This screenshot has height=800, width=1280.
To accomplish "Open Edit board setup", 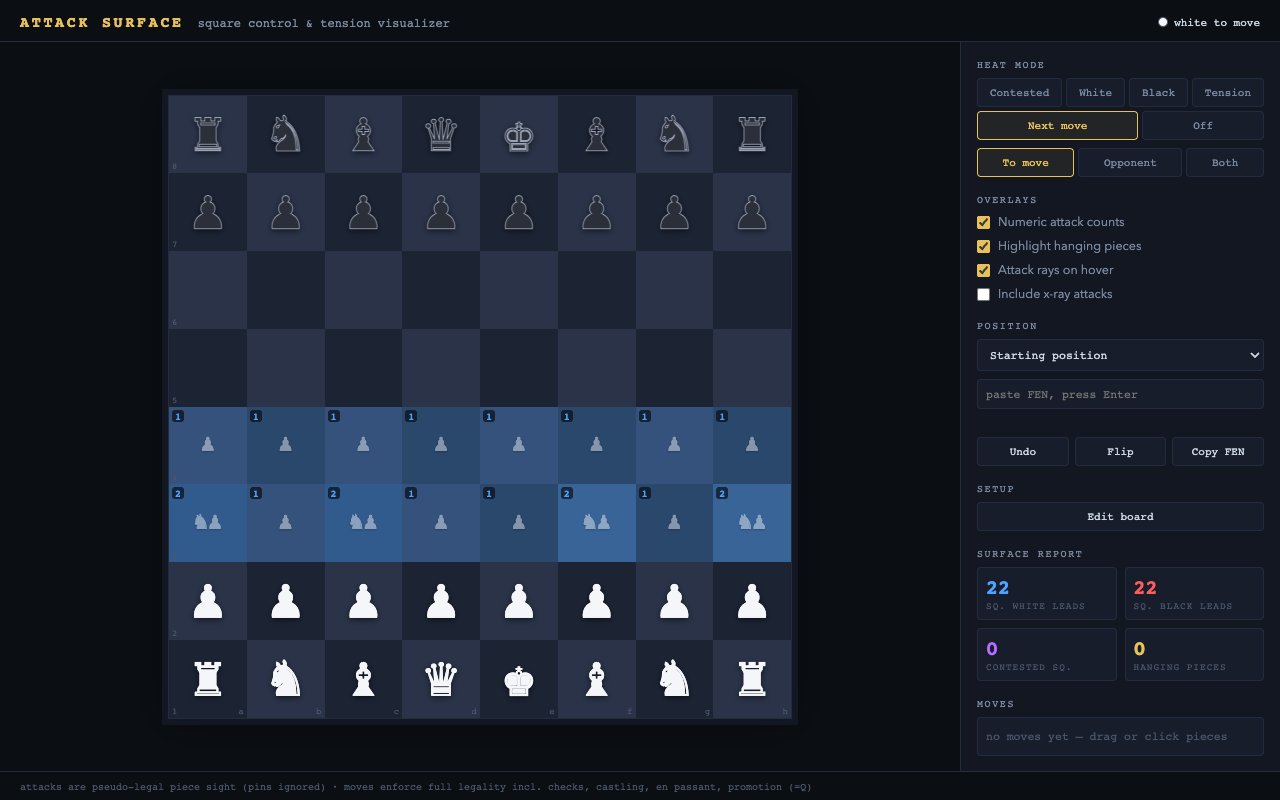I will click(x=1120, y=517).
